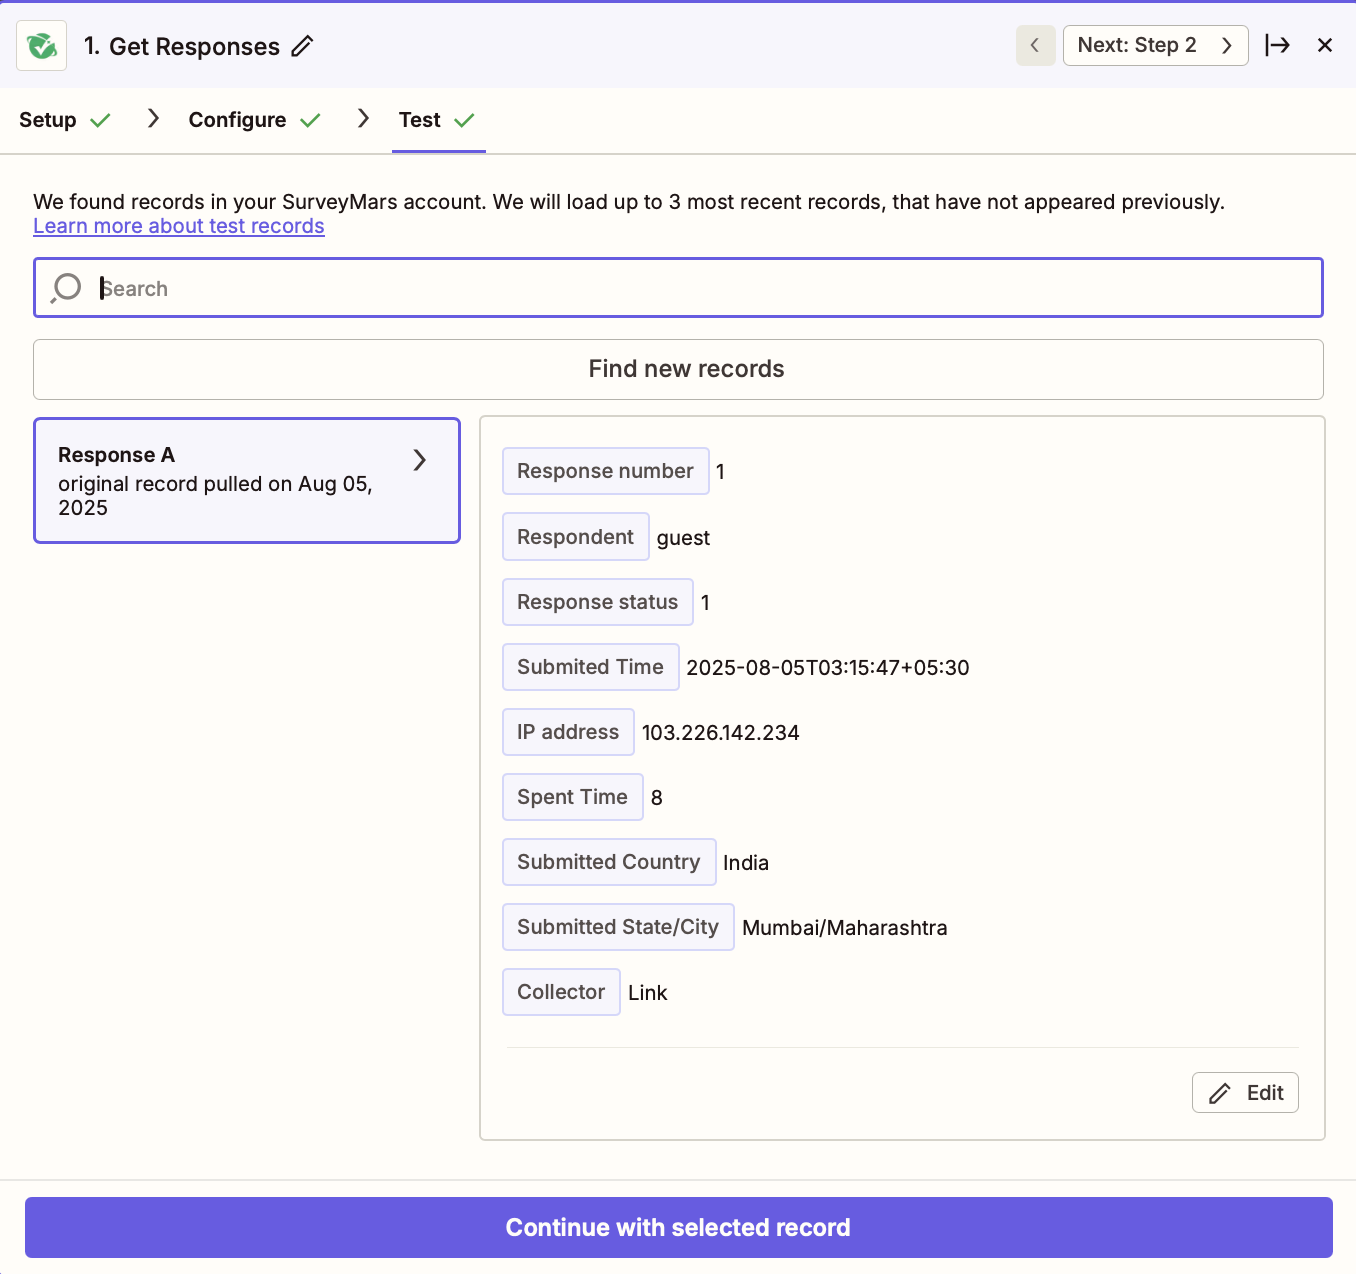Click the IP value 103.226.142.234
The width and height of the screenshot is (1356, 1274).
pyautogui.click(x=720, y=733)
